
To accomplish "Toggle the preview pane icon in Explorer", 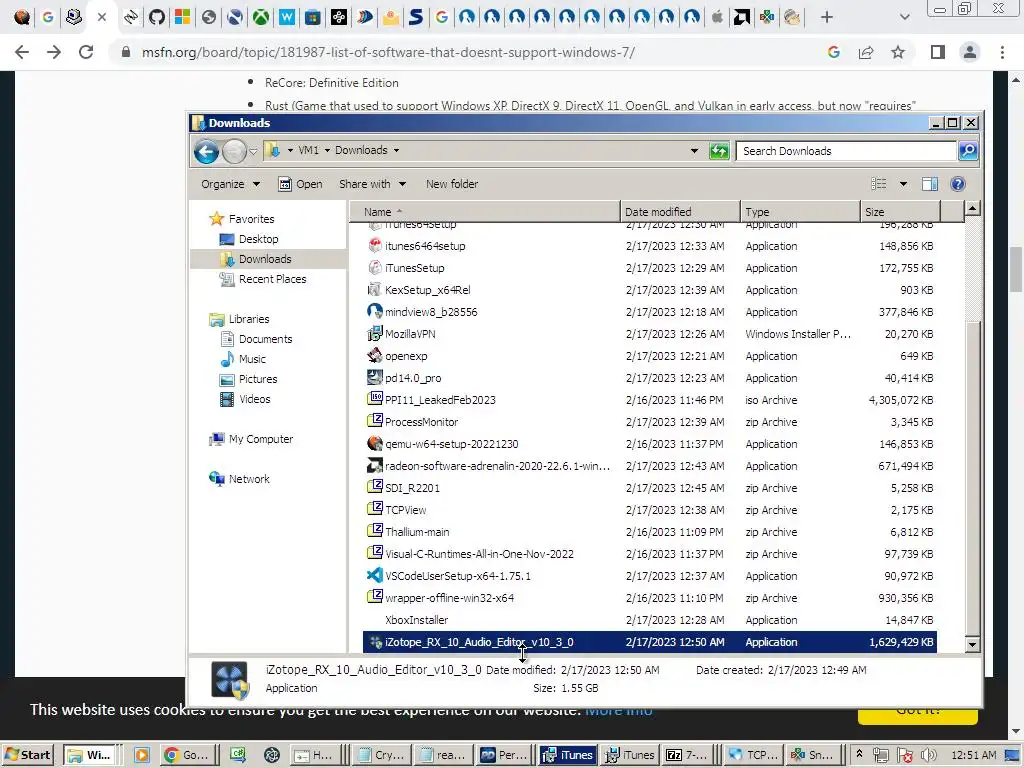I will (x=930, y=184).
